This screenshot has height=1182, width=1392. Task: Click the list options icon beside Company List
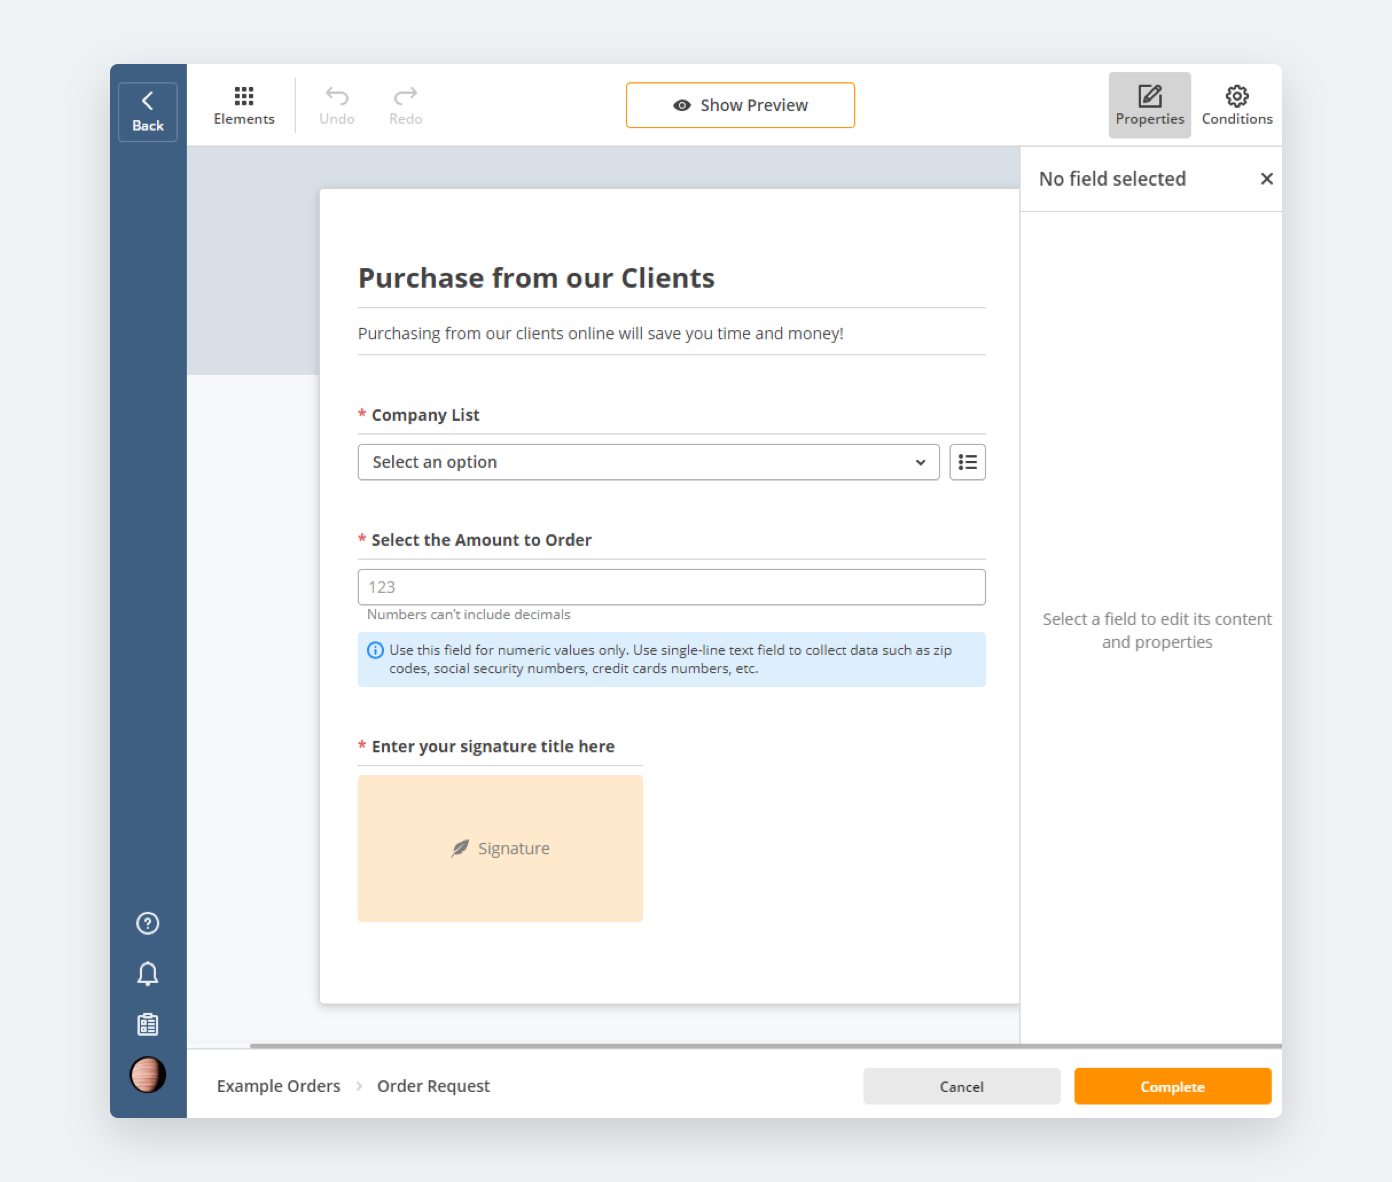point(967,462)
